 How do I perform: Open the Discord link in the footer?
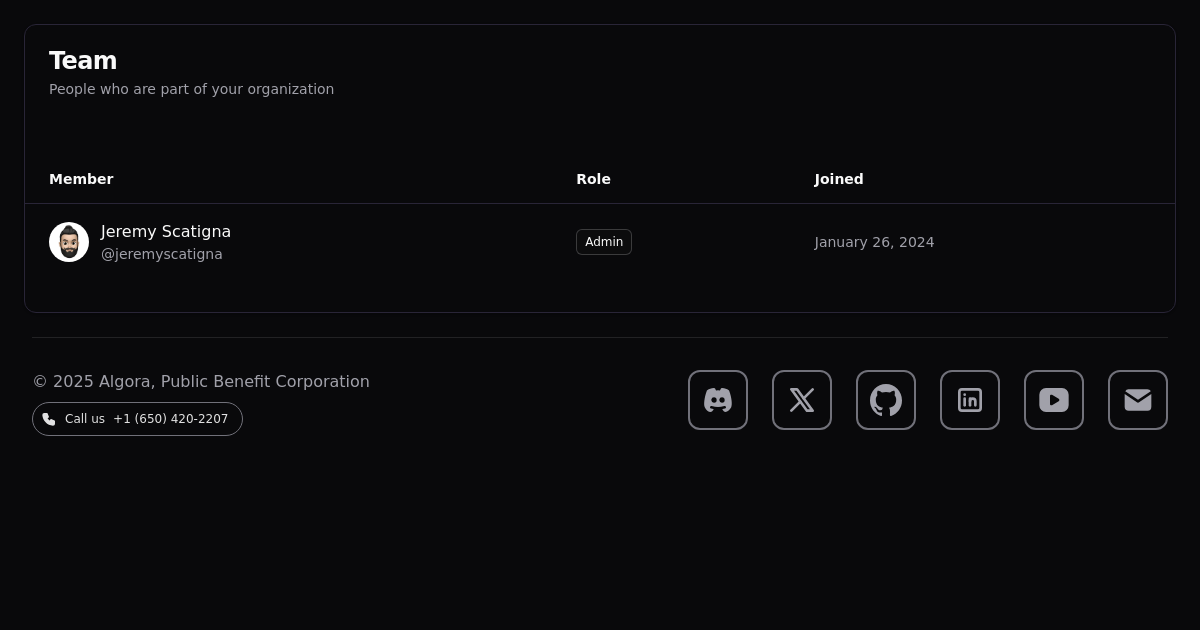(x=718, y=400)
